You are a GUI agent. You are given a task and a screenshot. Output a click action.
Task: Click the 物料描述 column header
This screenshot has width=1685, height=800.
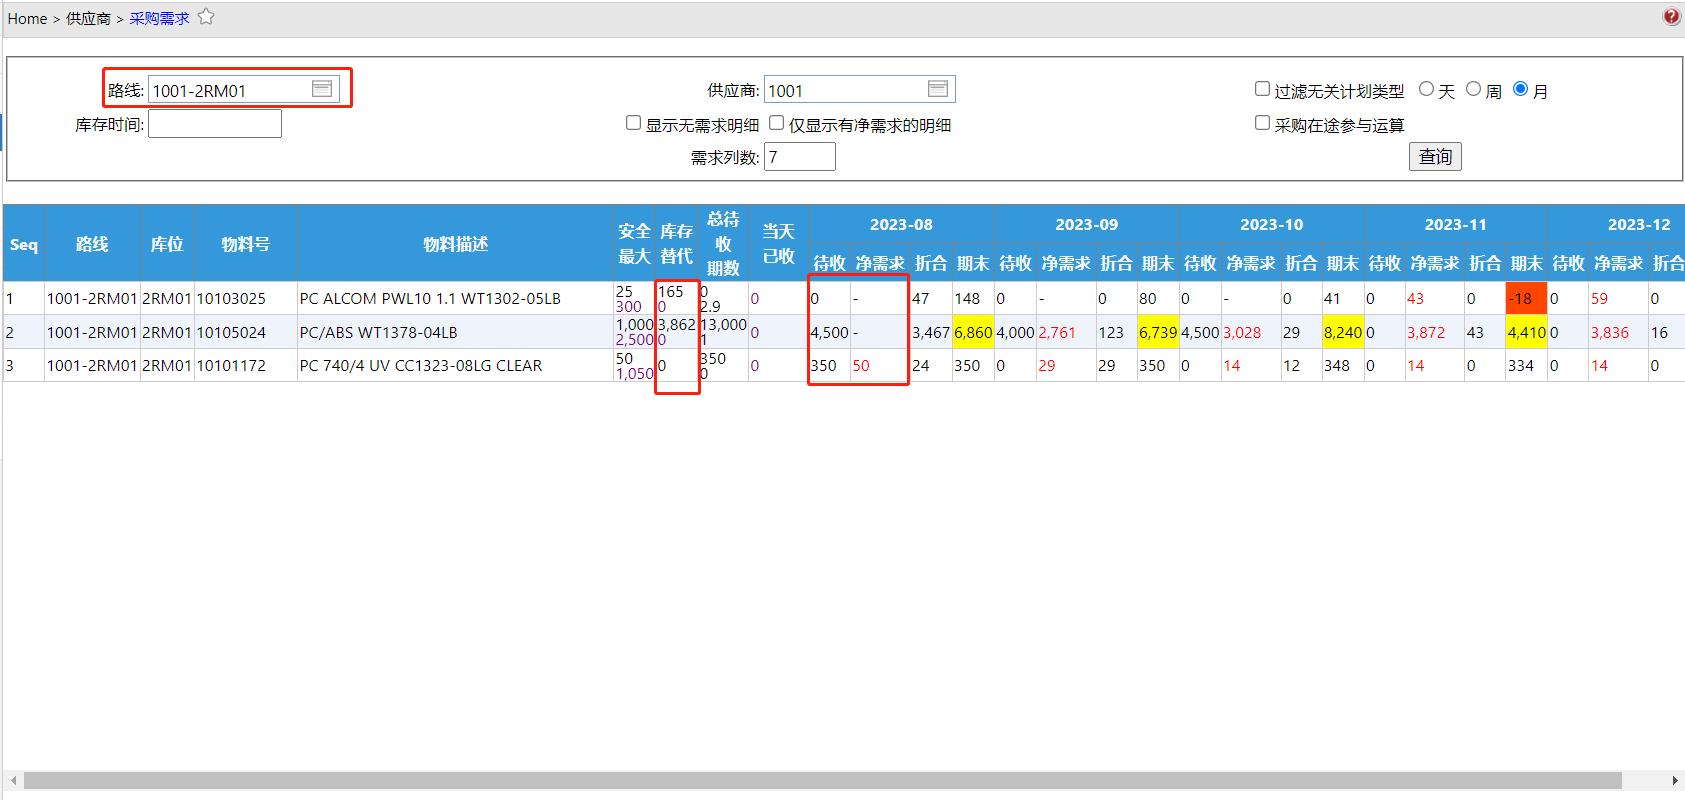pos(455,244)
